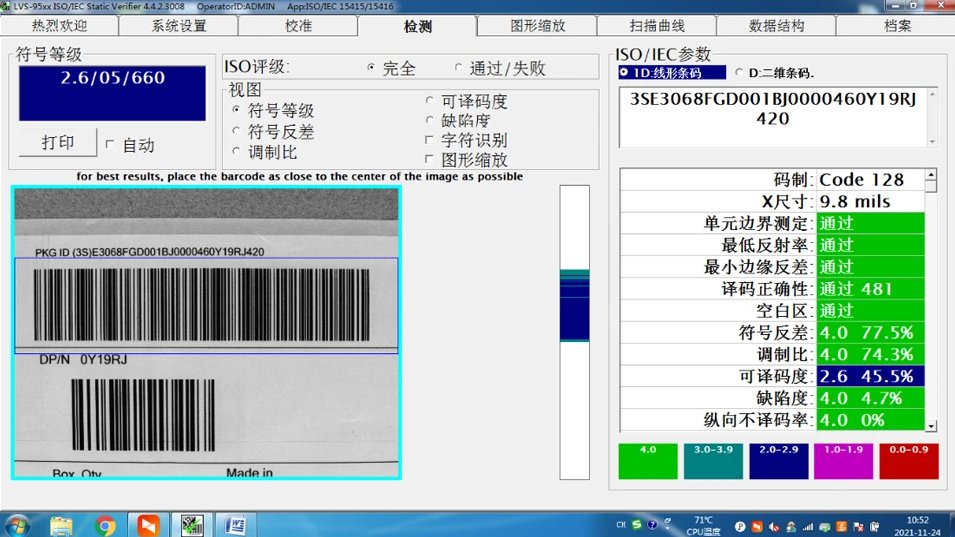Image resolution: width=955 pixels, height=537 pixels.
Task: Switch to the 校准 calibration tab
Action: pos(298,26)
